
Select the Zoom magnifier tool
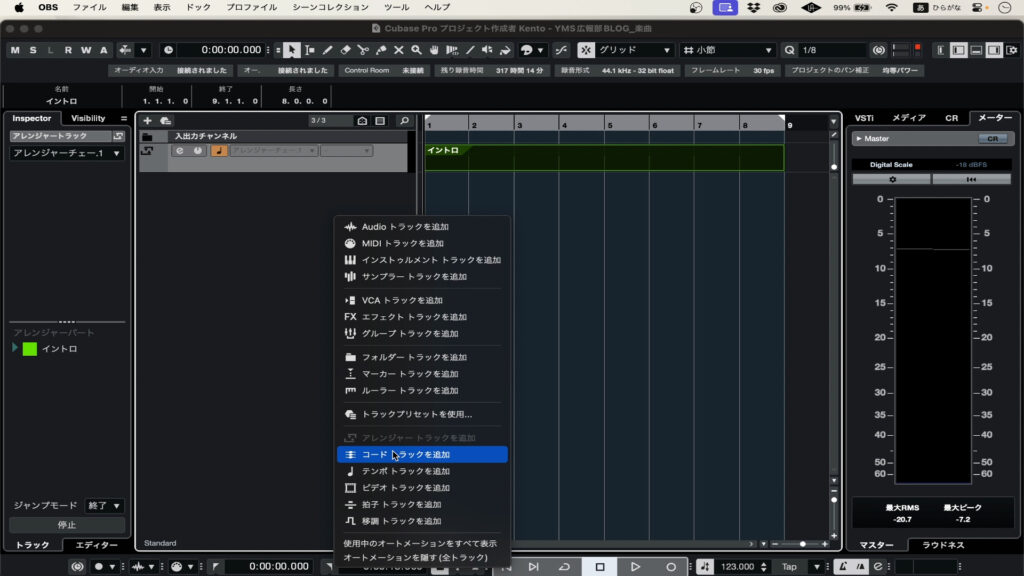416,50
